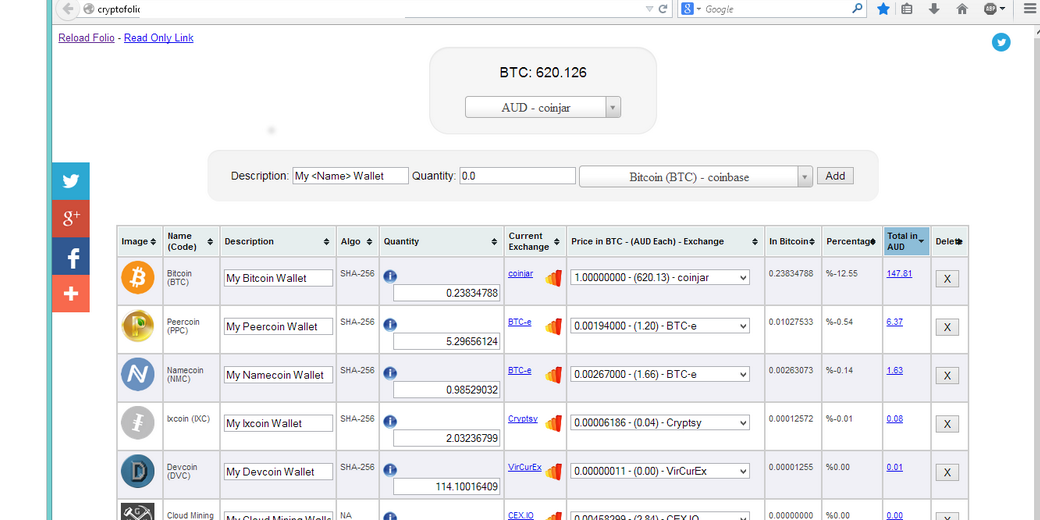This screenshot has width=1040, height=520.
Task: Click the bookmarks list icon in browser toolbar
Action: (x=907, y=9)
